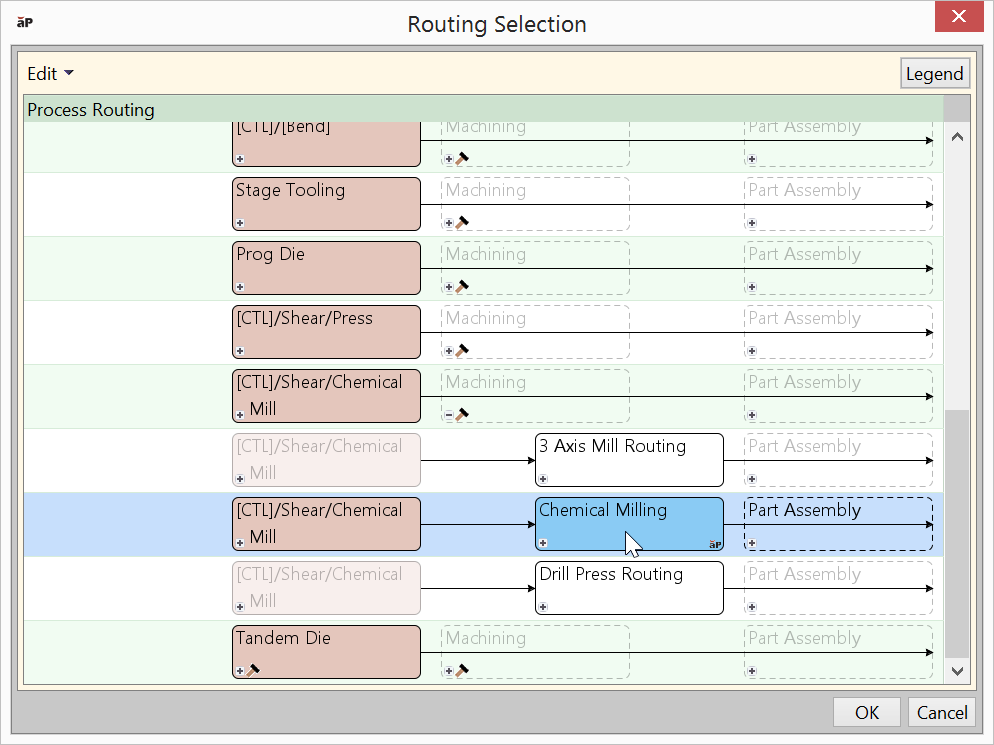Viewport: 994px width, 745px height.
Task: Click hammer icon in [CTL]/Shear/Press Machining node
Action: point(462,350)
